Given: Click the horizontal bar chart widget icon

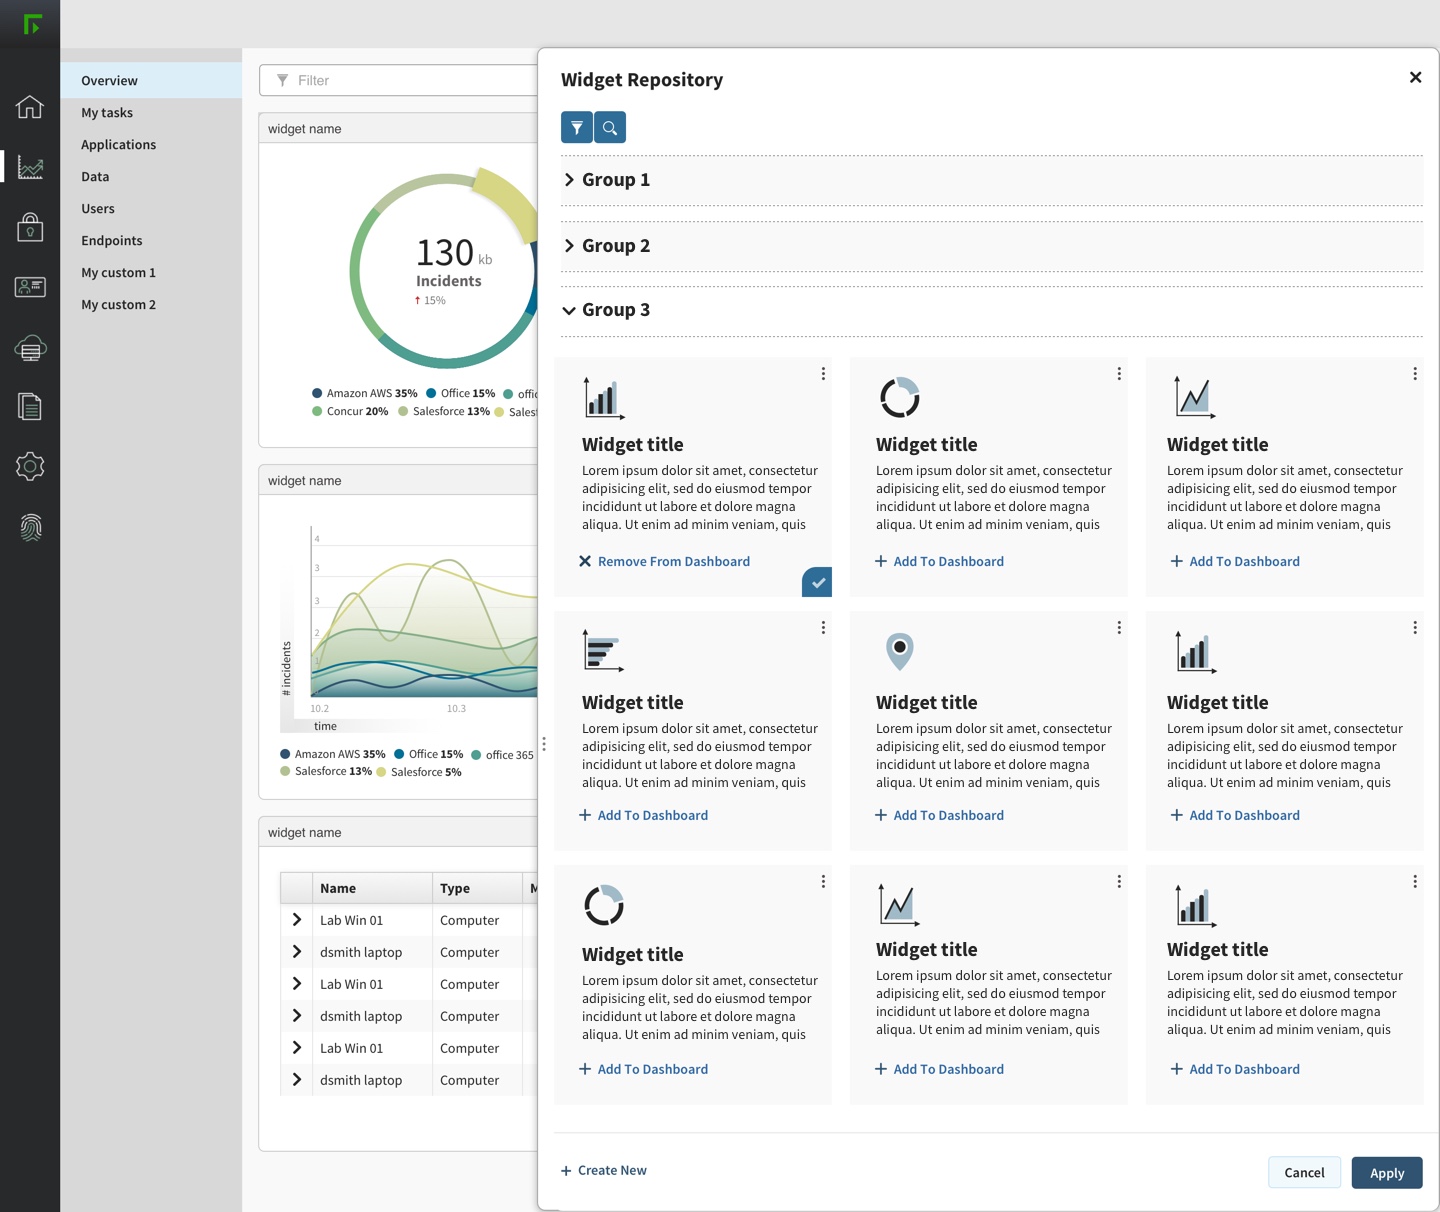Looking at the screenshot, I should pyautogui.click(x=603, y=651).
